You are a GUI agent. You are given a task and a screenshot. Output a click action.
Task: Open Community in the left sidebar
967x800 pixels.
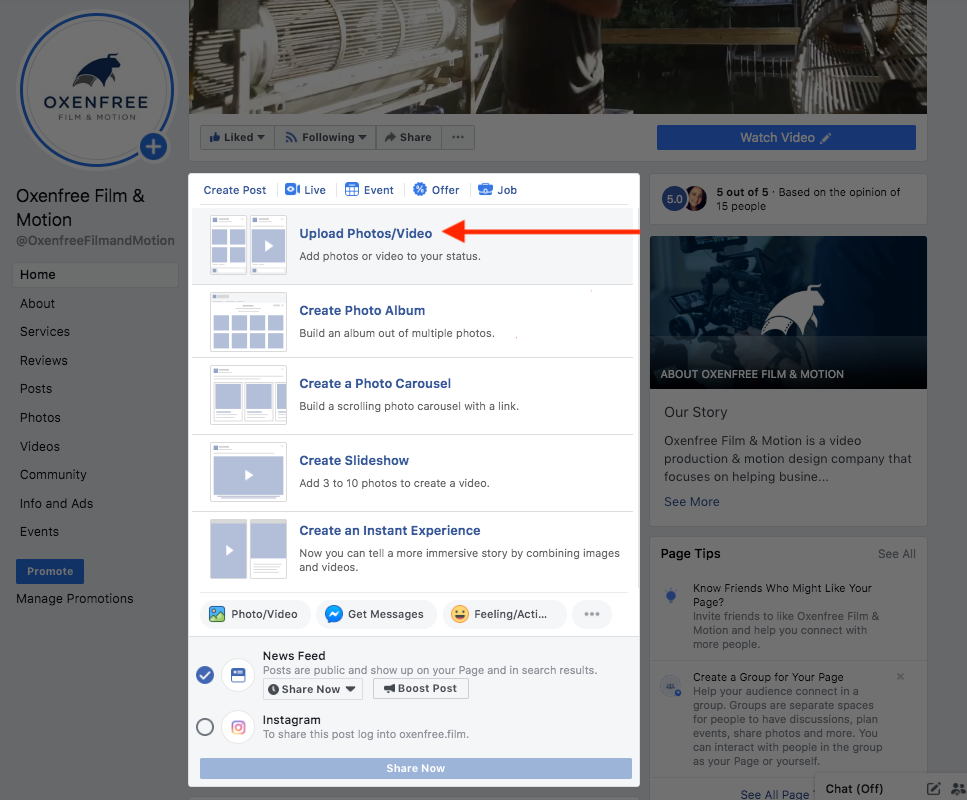pos(53,475)
